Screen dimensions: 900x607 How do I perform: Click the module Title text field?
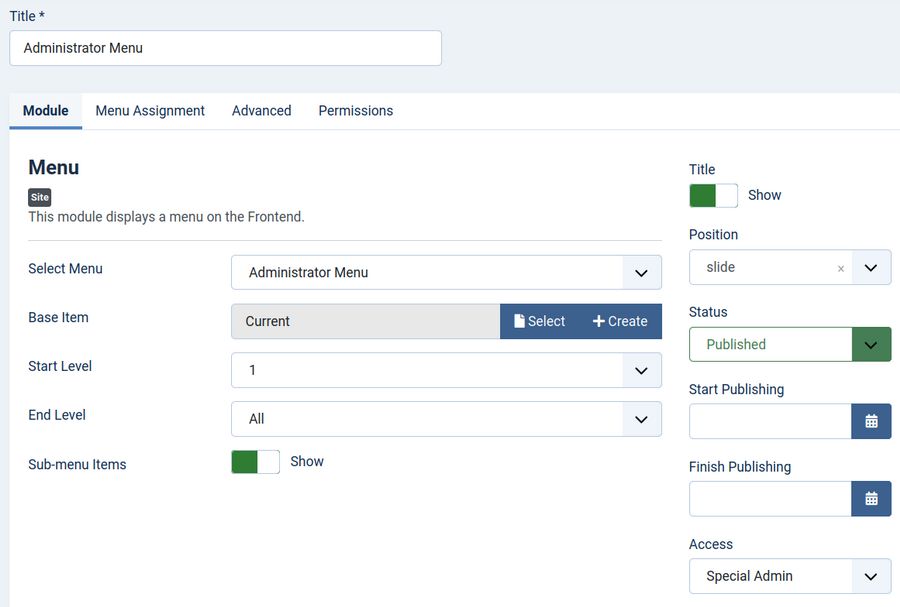(x=225, y=48)
